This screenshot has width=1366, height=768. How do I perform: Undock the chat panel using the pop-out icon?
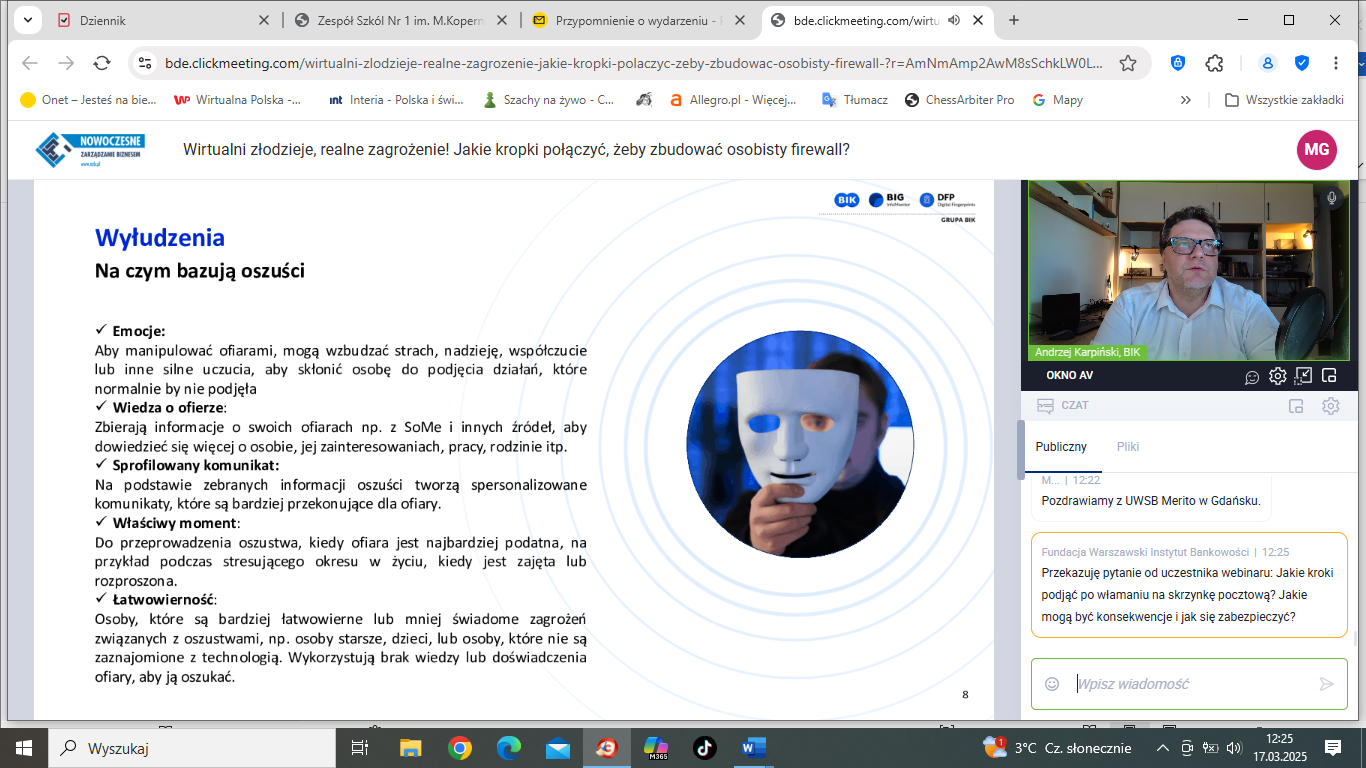(x=1296, y=406)
